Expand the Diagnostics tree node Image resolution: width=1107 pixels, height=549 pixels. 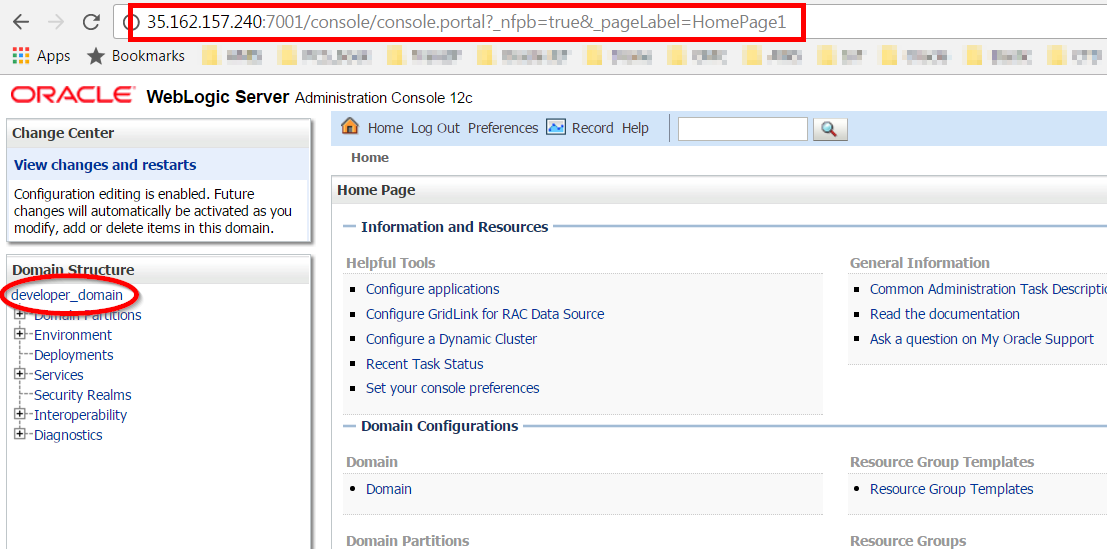[19, 435]
